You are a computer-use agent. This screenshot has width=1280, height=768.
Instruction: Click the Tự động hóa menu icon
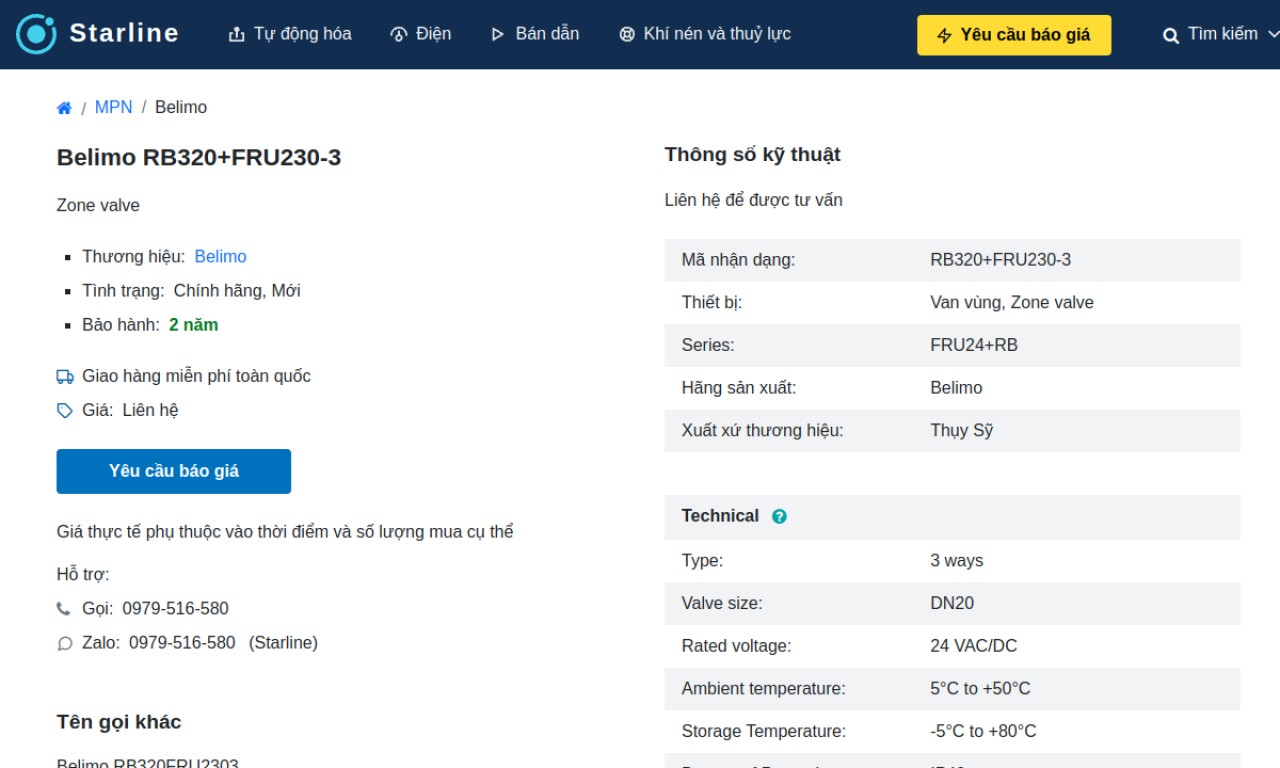[x=236, y=35]
